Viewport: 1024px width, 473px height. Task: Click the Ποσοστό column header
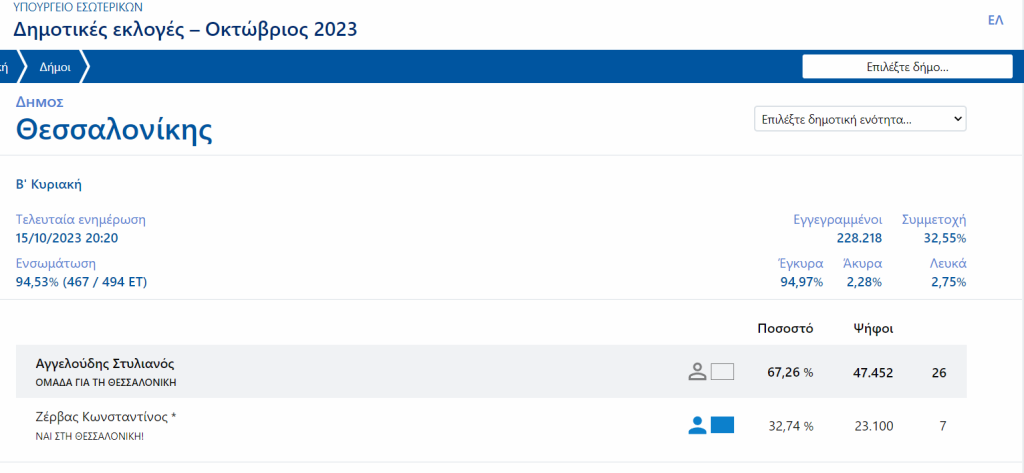click(785, 329)
